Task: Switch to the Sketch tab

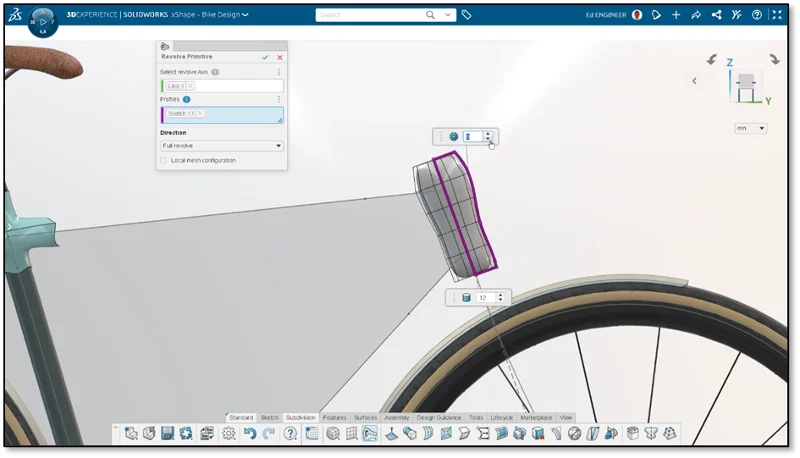Action: (270, 417)
